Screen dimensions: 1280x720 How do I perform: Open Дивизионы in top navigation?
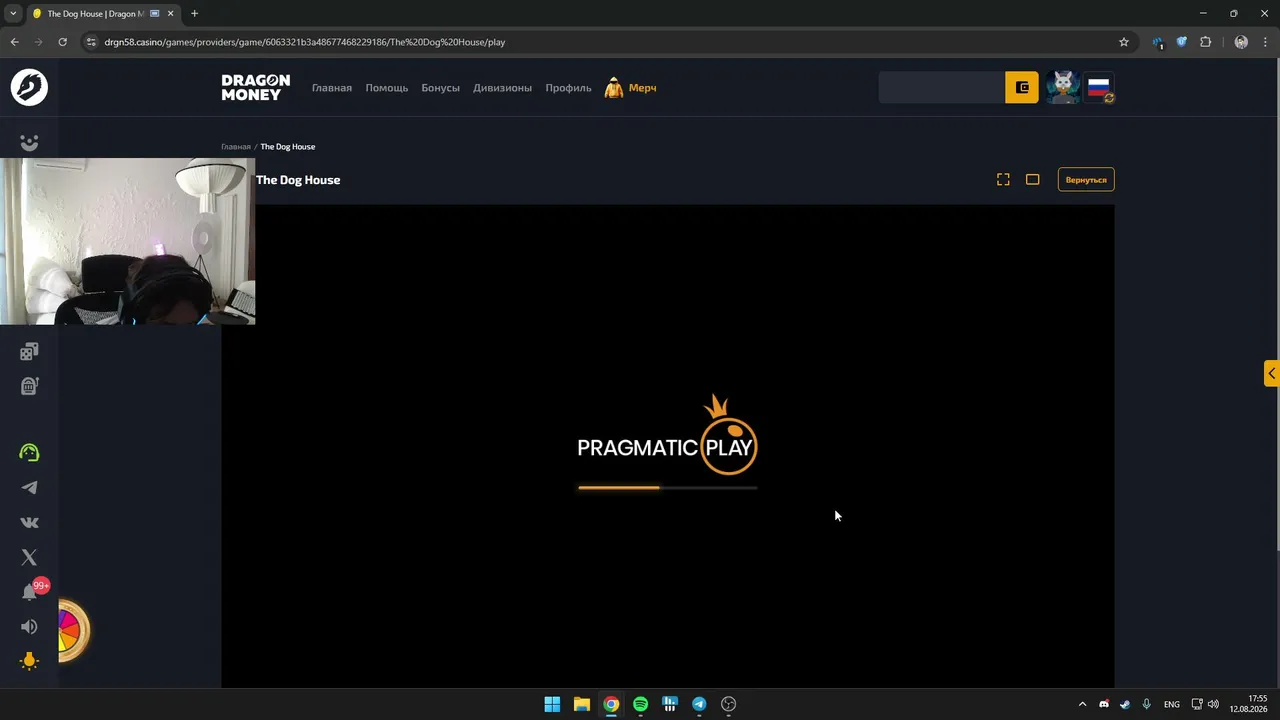pos(503,88)
